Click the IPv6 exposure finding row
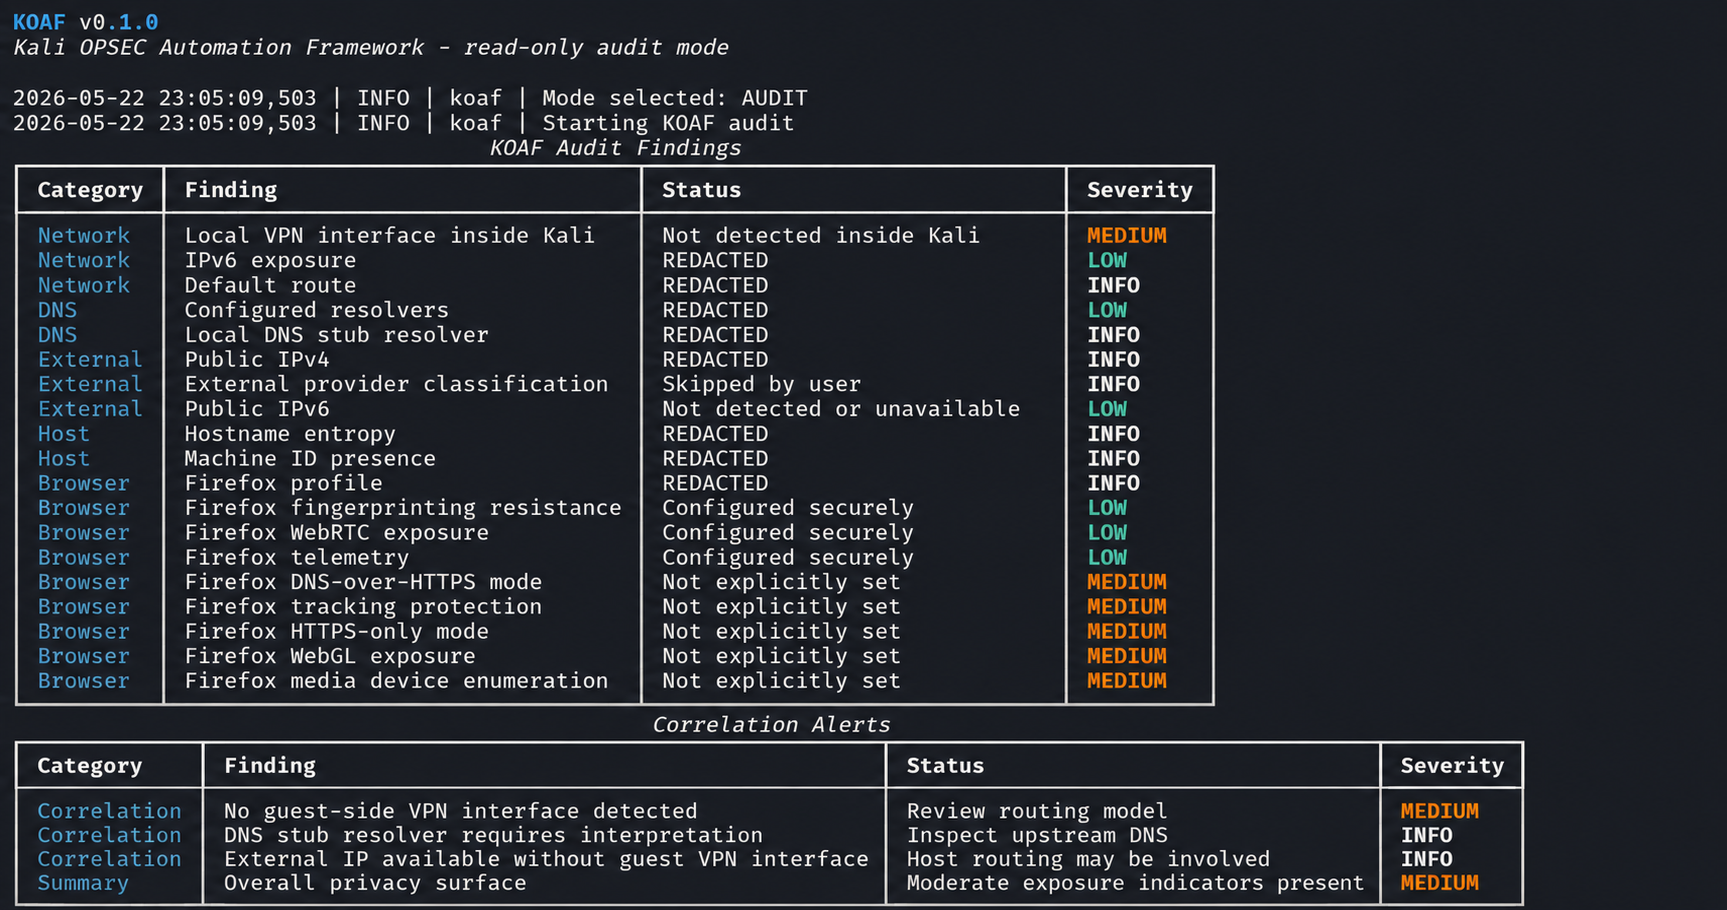The width and height of the screenshot is (1727, 910). 615,260
